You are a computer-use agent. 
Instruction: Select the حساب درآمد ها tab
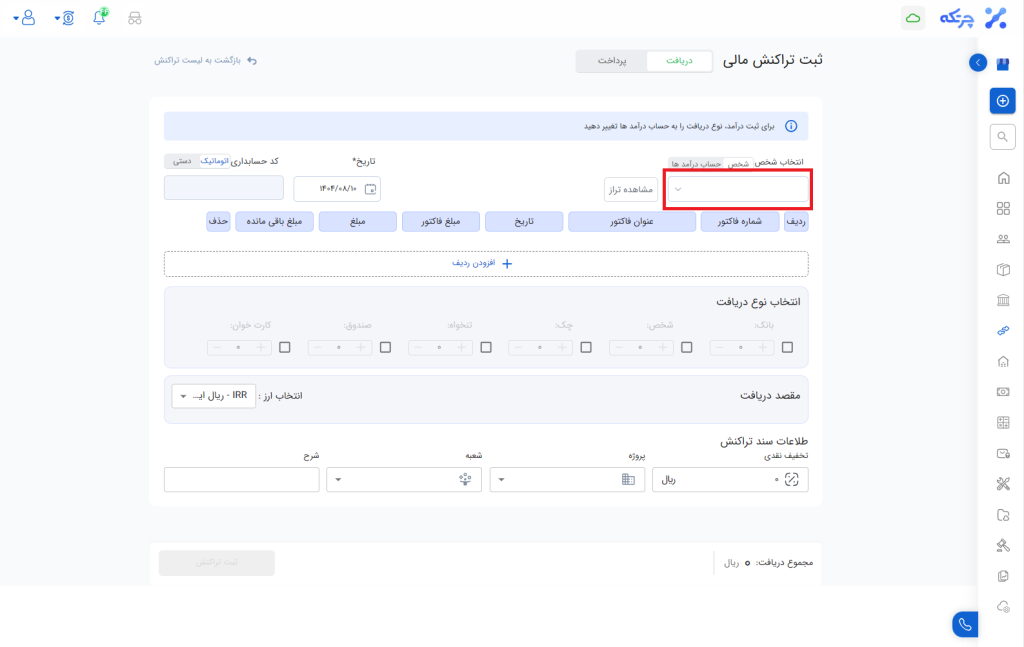pyautogui.click(x=696, y=162)
